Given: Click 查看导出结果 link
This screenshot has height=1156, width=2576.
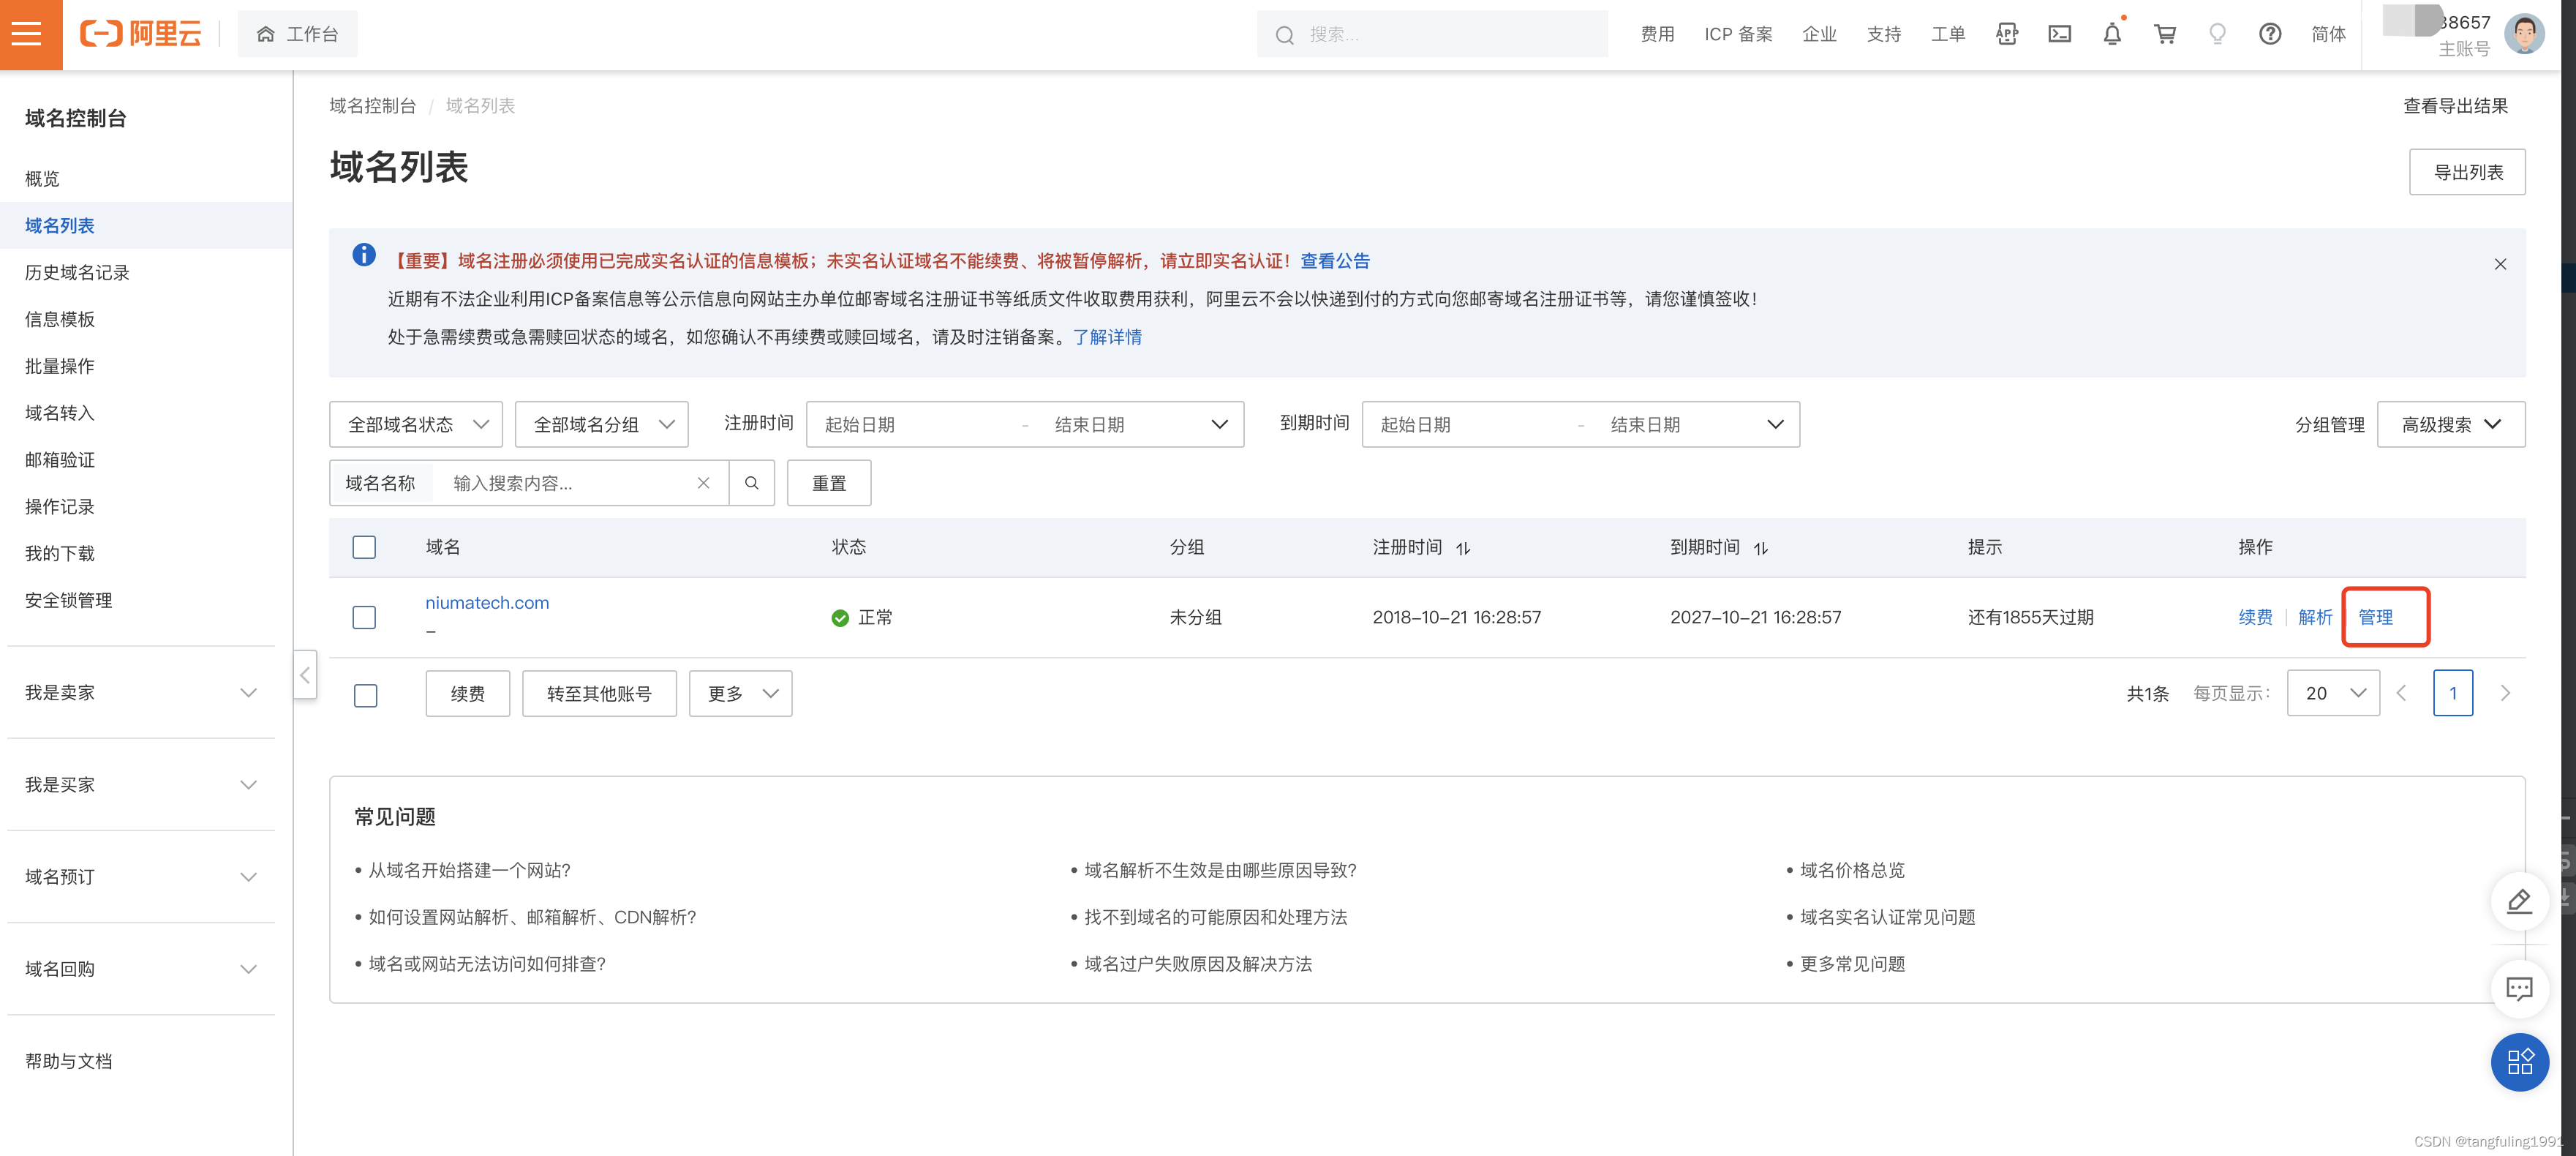Looking at the screenshot, I should (2455, 105).
